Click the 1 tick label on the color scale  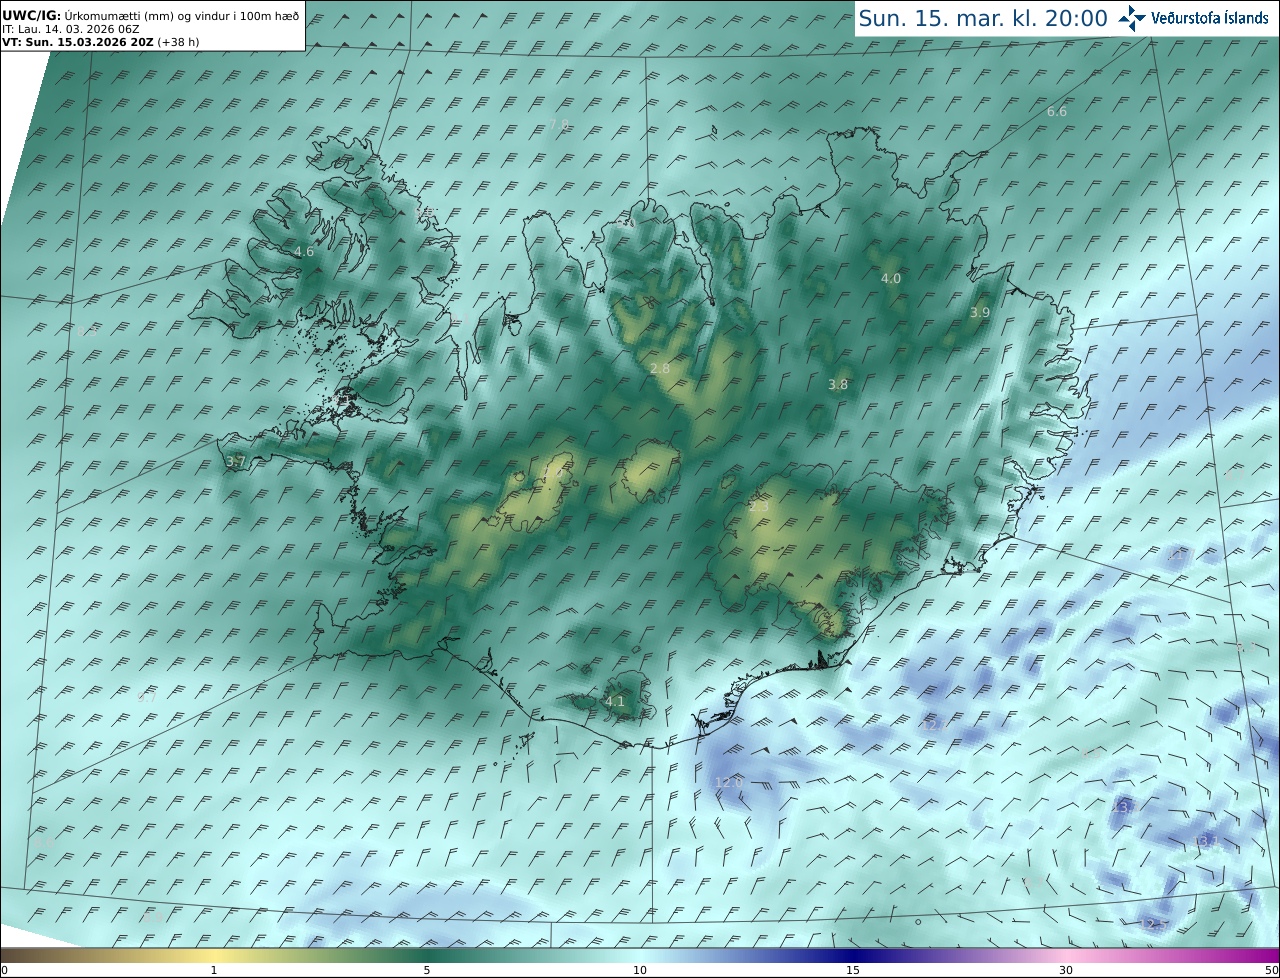point(214,970)
